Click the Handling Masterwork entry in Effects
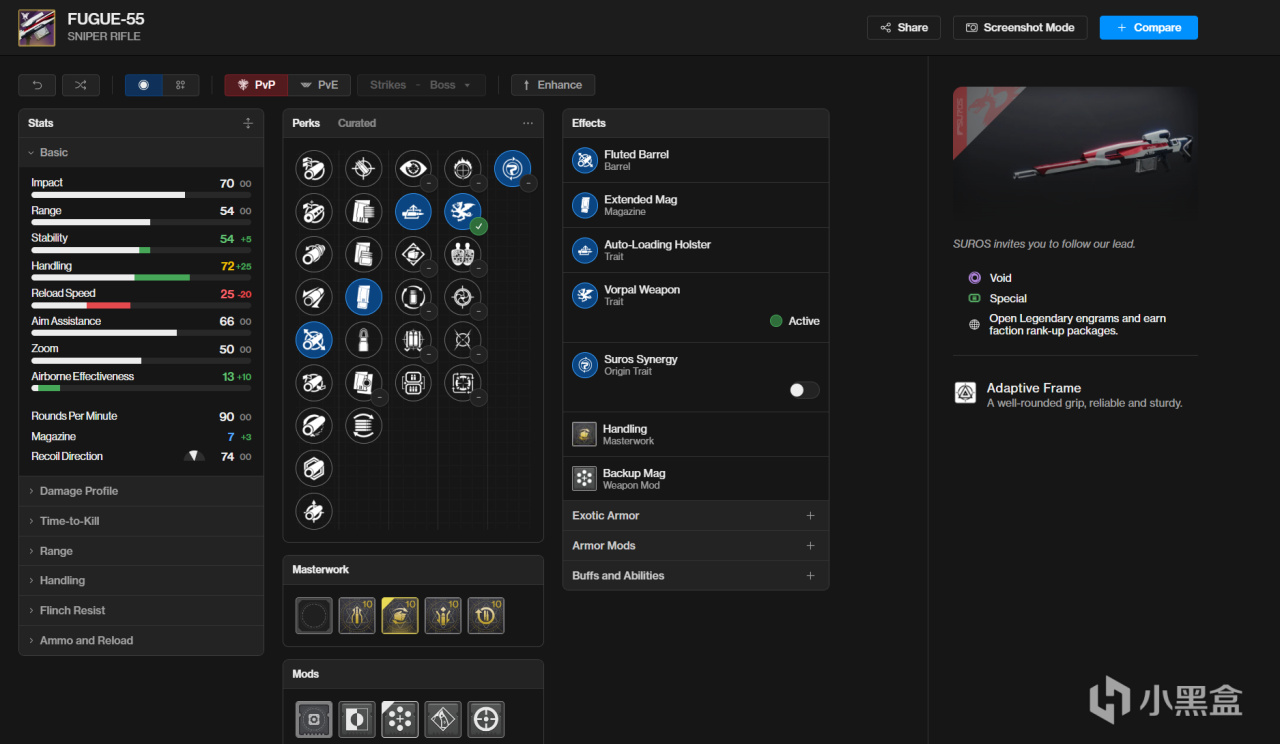 [x=696, y=434]
